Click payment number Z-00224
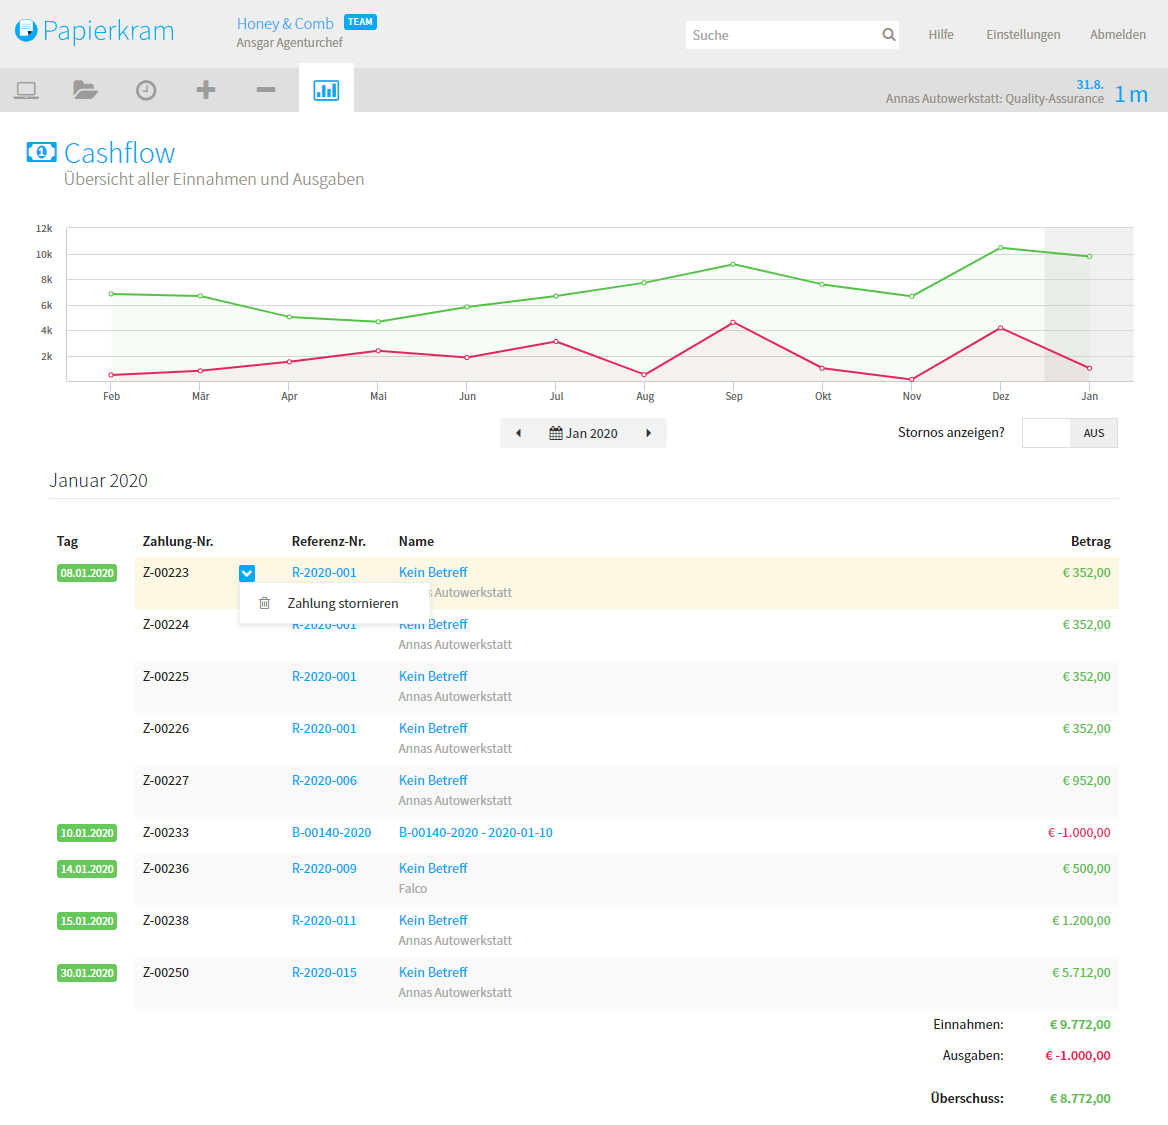The height and width of the screenshot is (1125, 1168). (165, 624)
